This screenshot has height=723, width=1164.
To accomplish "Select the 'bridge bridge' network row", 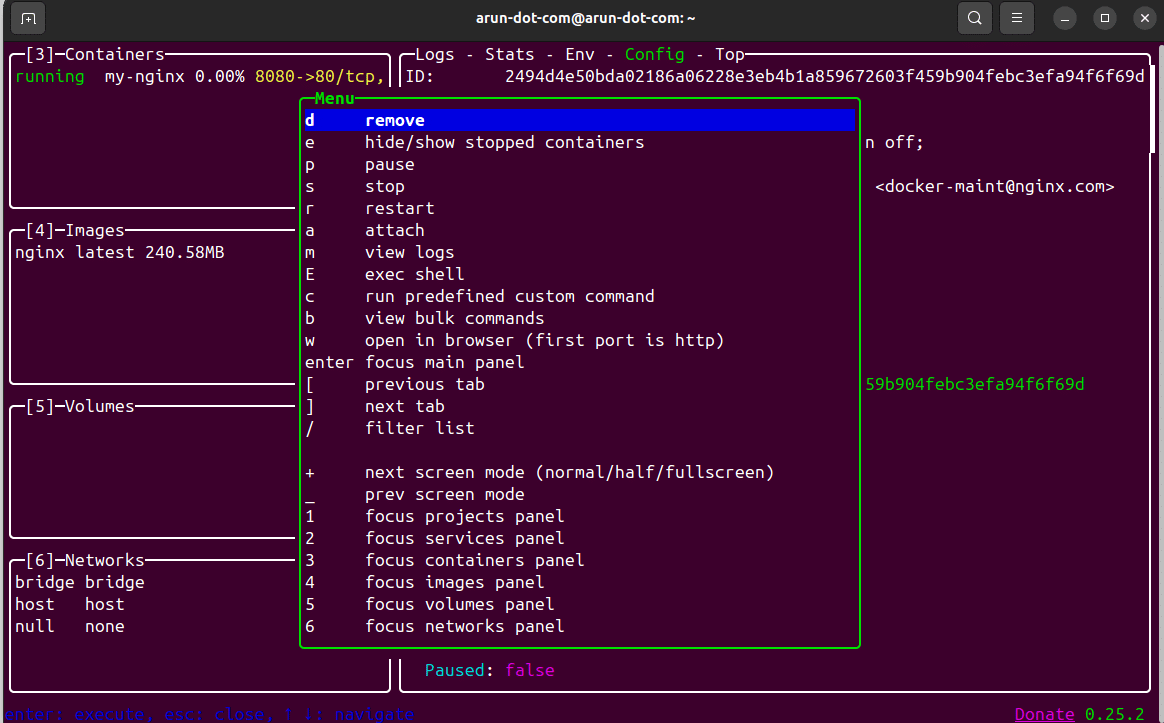I will pyautogui.click(x=79, y=582).
